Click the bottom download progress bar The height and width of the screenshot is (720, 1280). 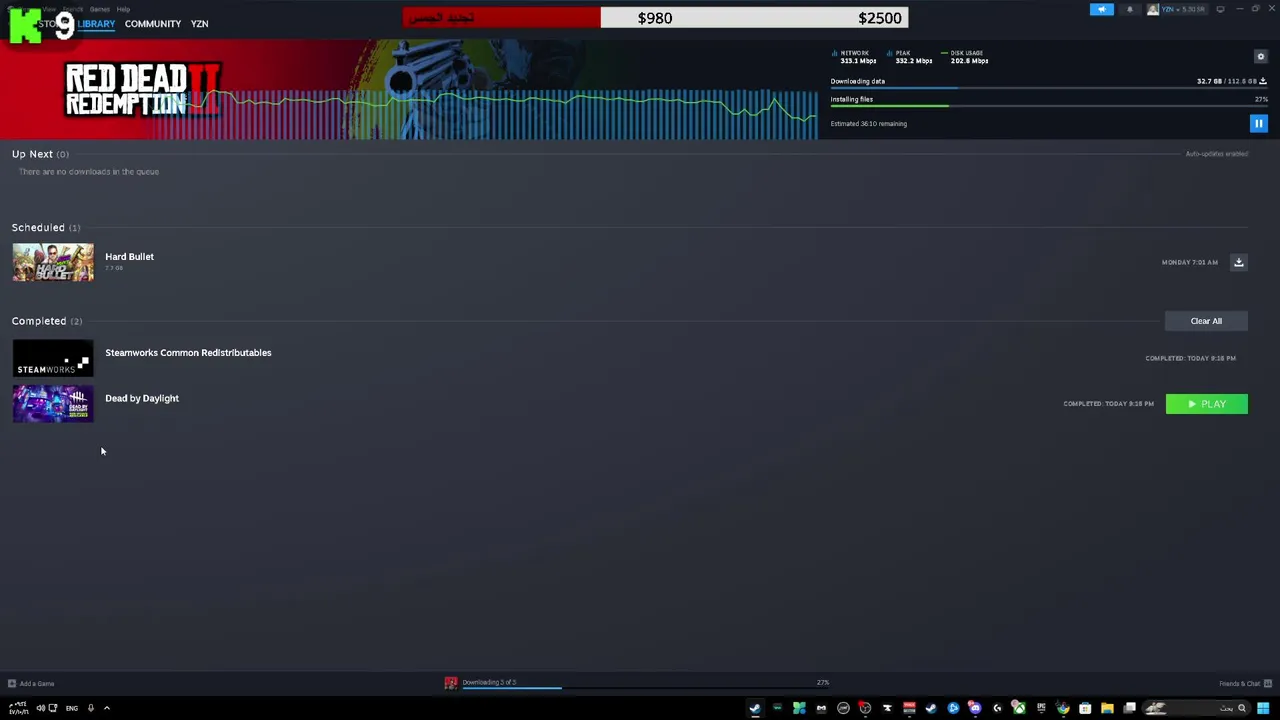pyautogui.click(x=645, y=688)
